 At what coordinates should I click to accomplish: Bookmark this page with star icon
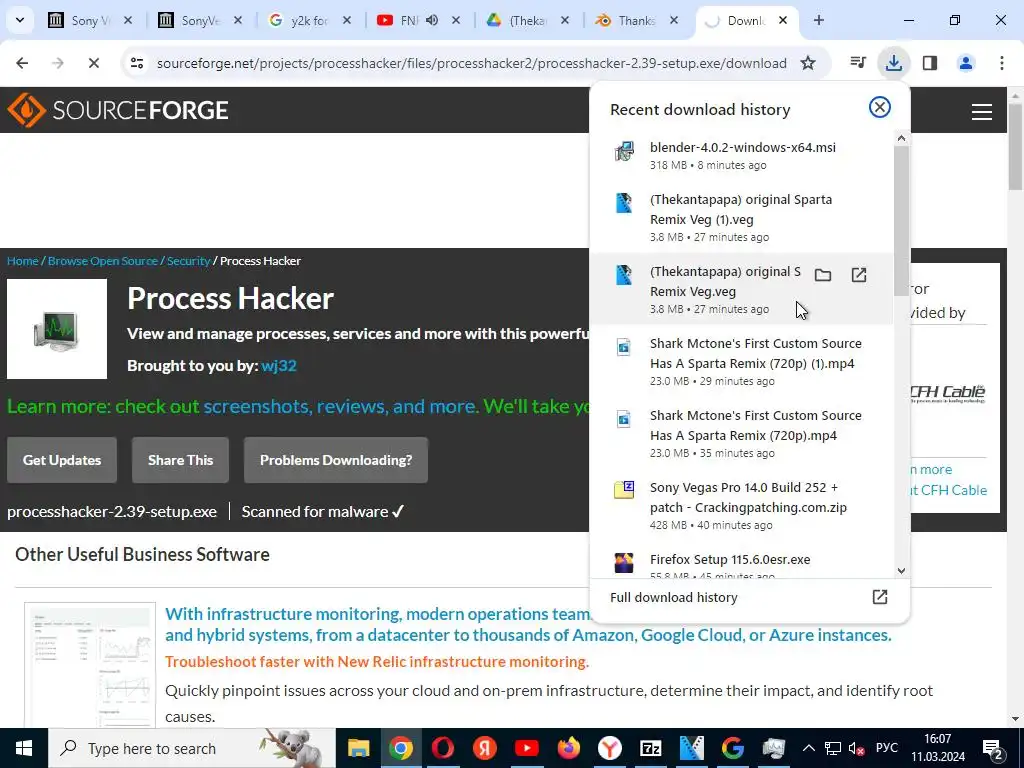coord(808,63)
